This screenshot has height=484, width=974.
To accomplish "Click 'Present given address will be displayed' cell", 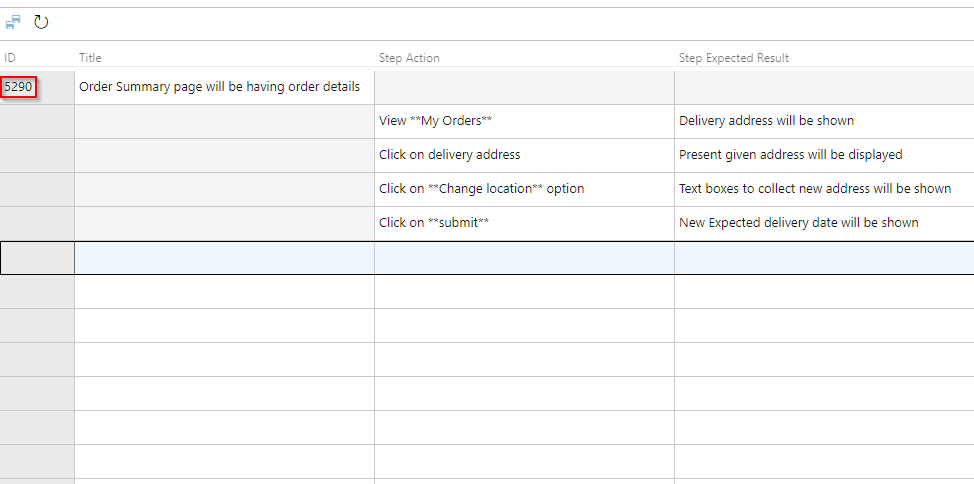I will pyautogui.click(x=824, y=155).
